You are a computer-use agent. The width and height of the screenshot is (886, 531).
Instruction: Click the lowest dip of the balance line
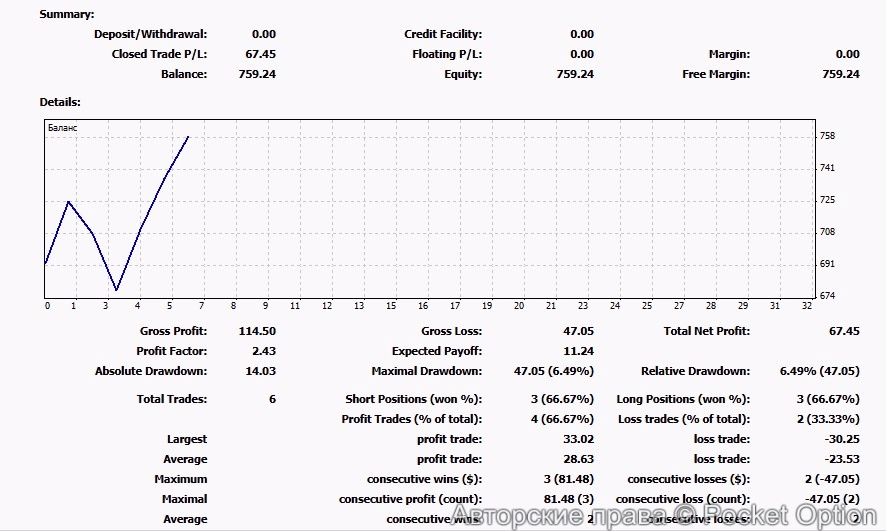[x=117, y=290]
